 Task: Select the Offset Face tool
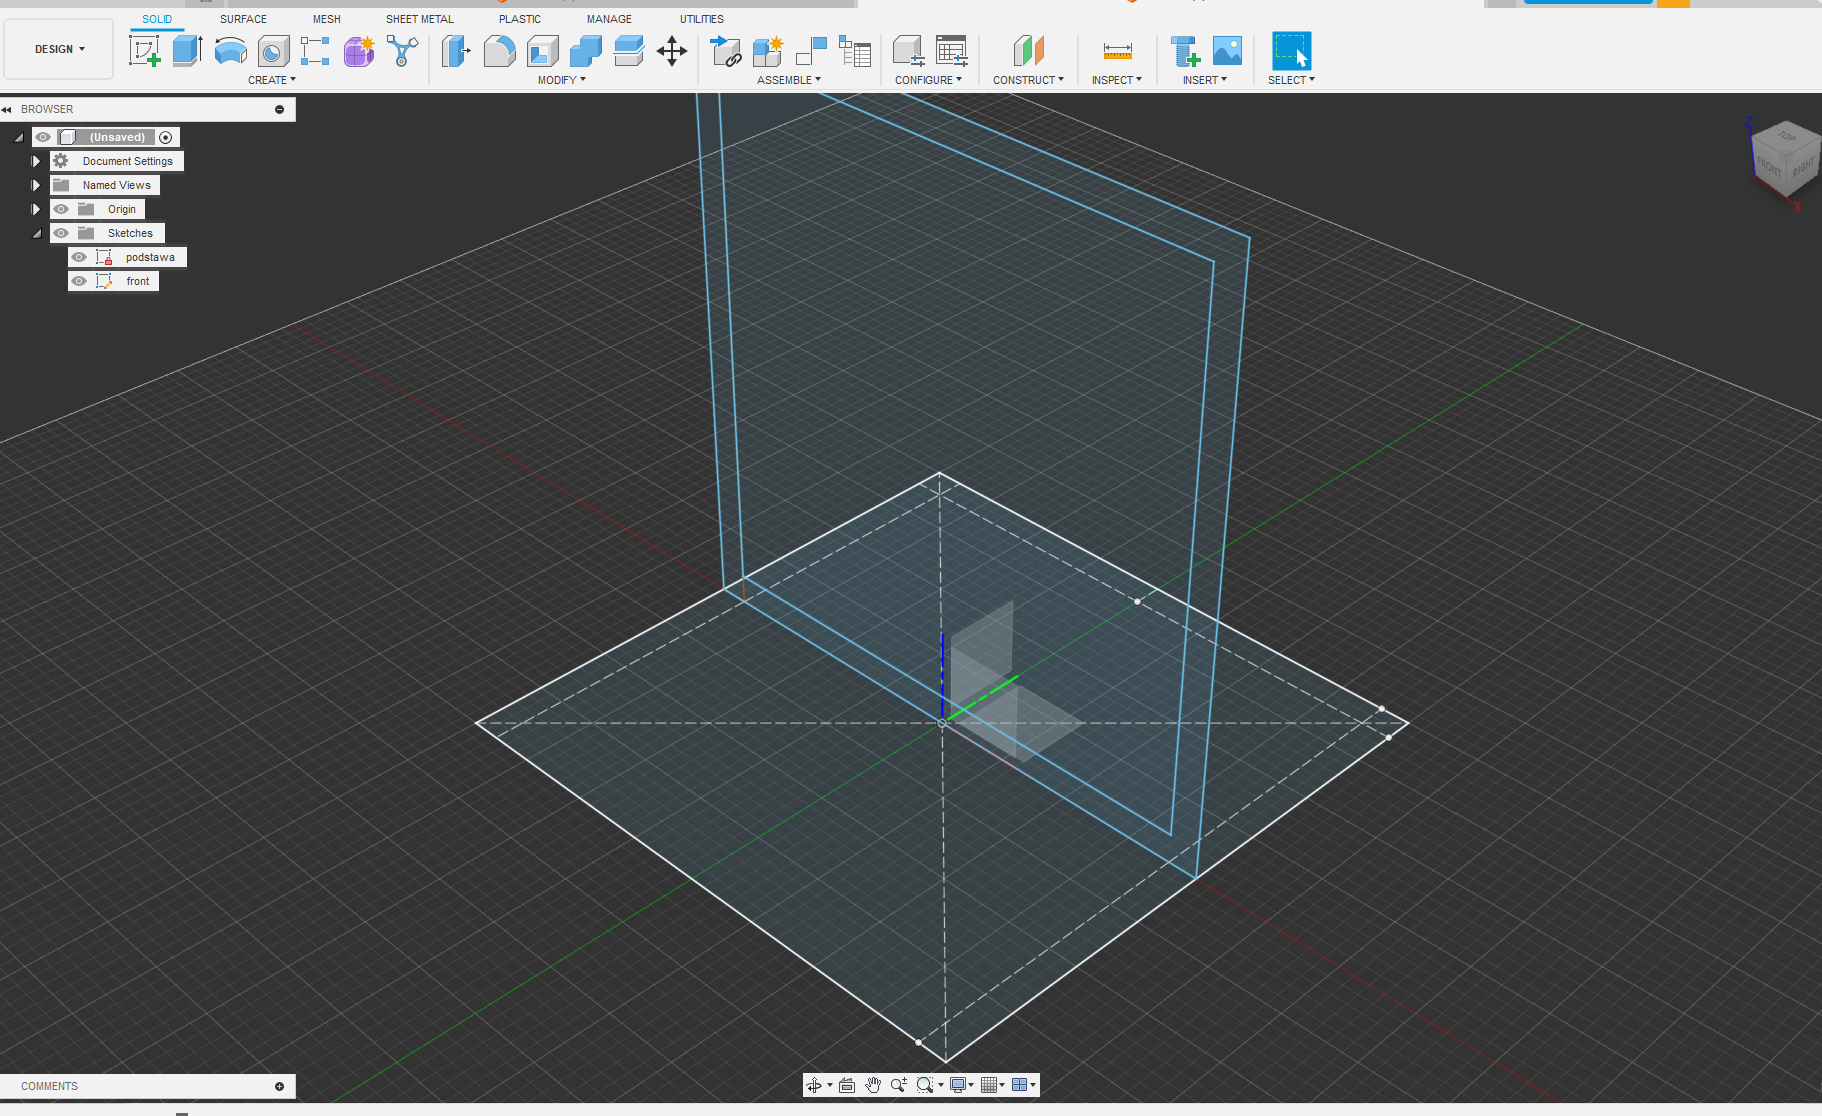click(629, 50)
